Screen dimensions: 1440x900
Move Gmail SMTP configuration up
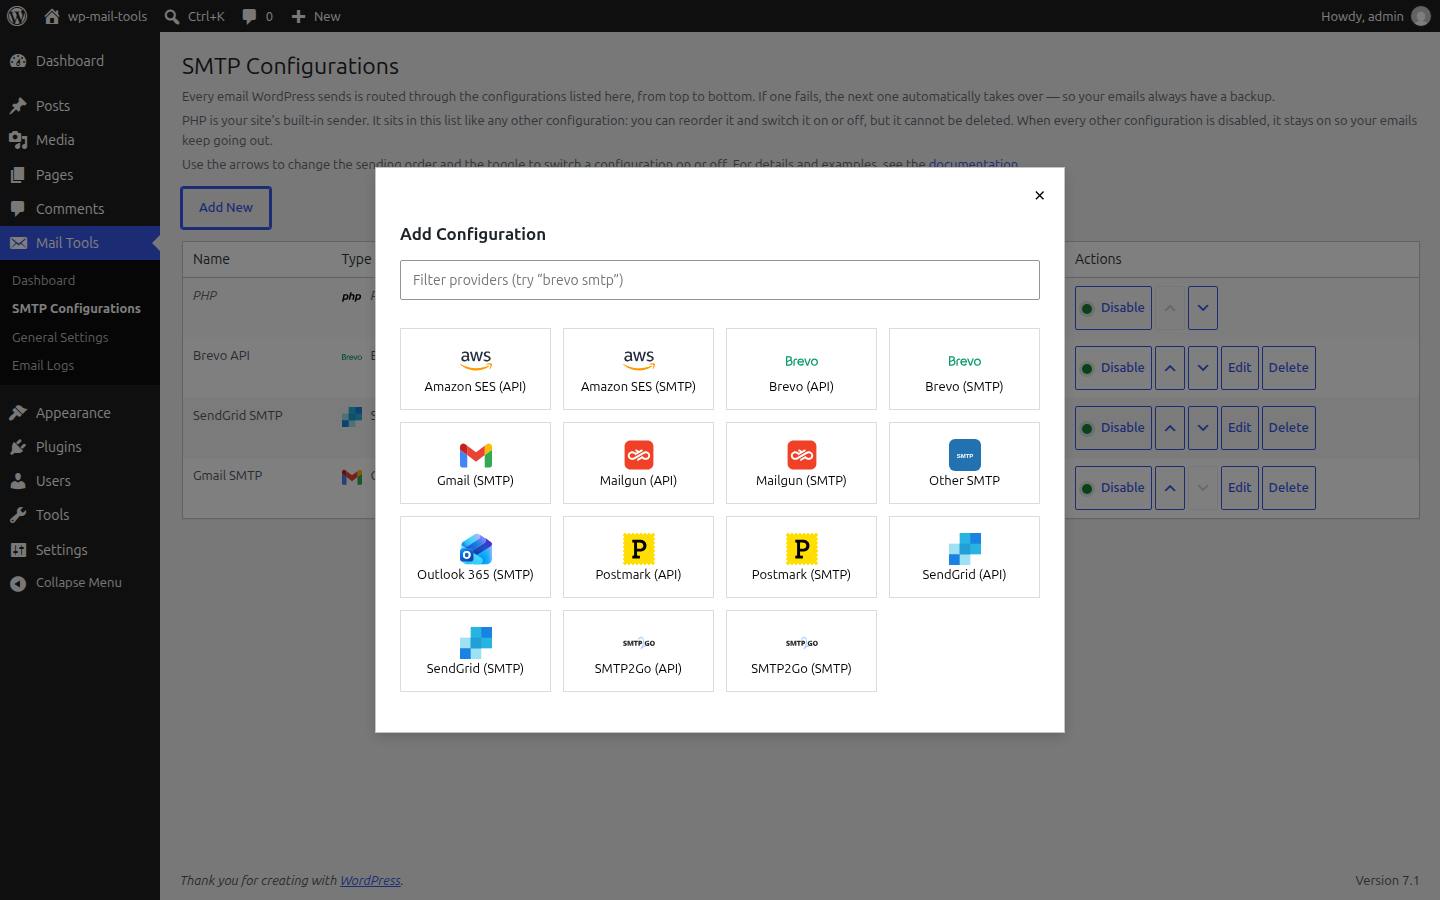click(1170, 488)
